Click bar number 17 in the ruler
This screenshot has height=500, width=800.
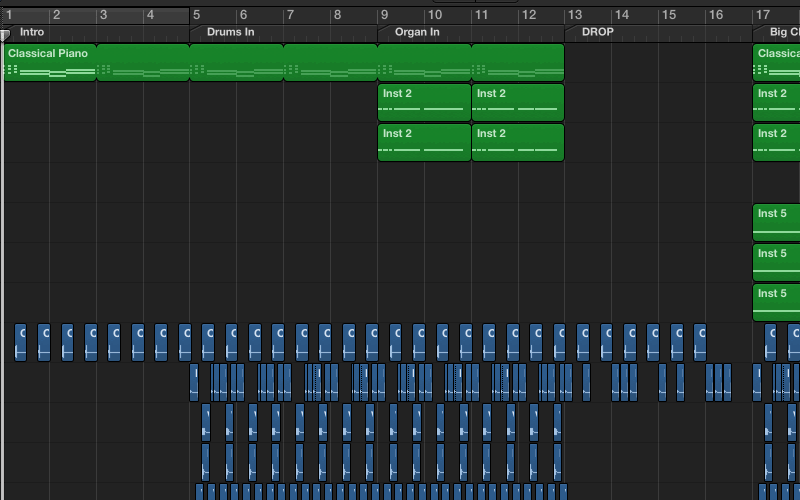(x=763, y=15)
